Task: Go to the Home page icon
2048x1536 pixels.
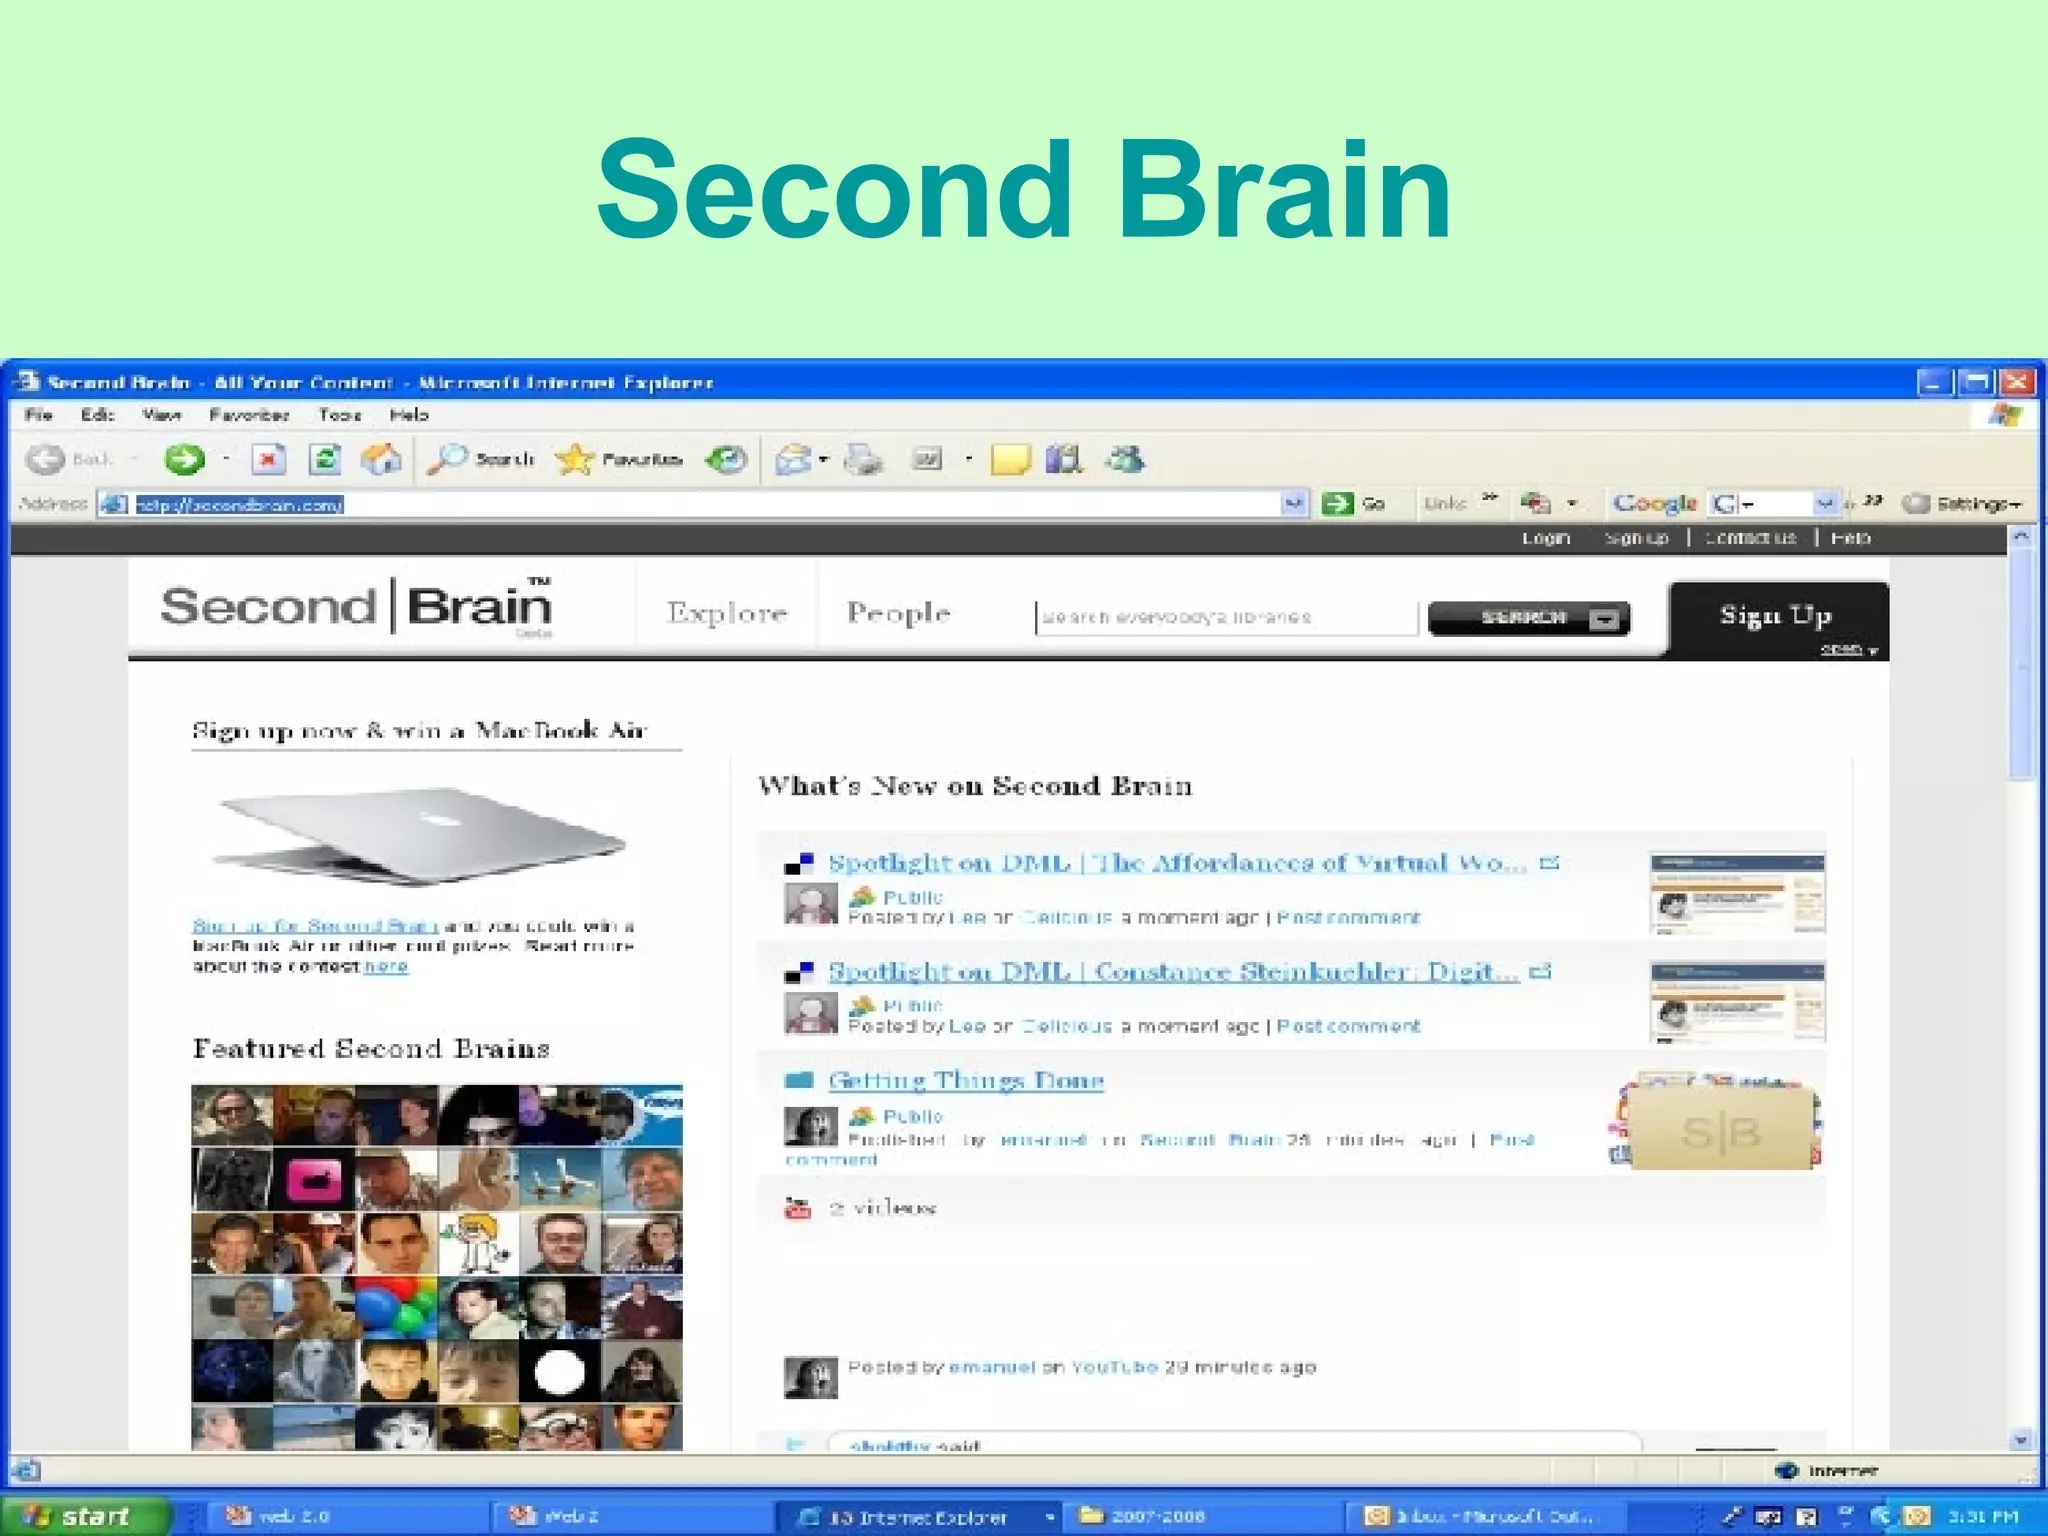Action: [380, 459]
